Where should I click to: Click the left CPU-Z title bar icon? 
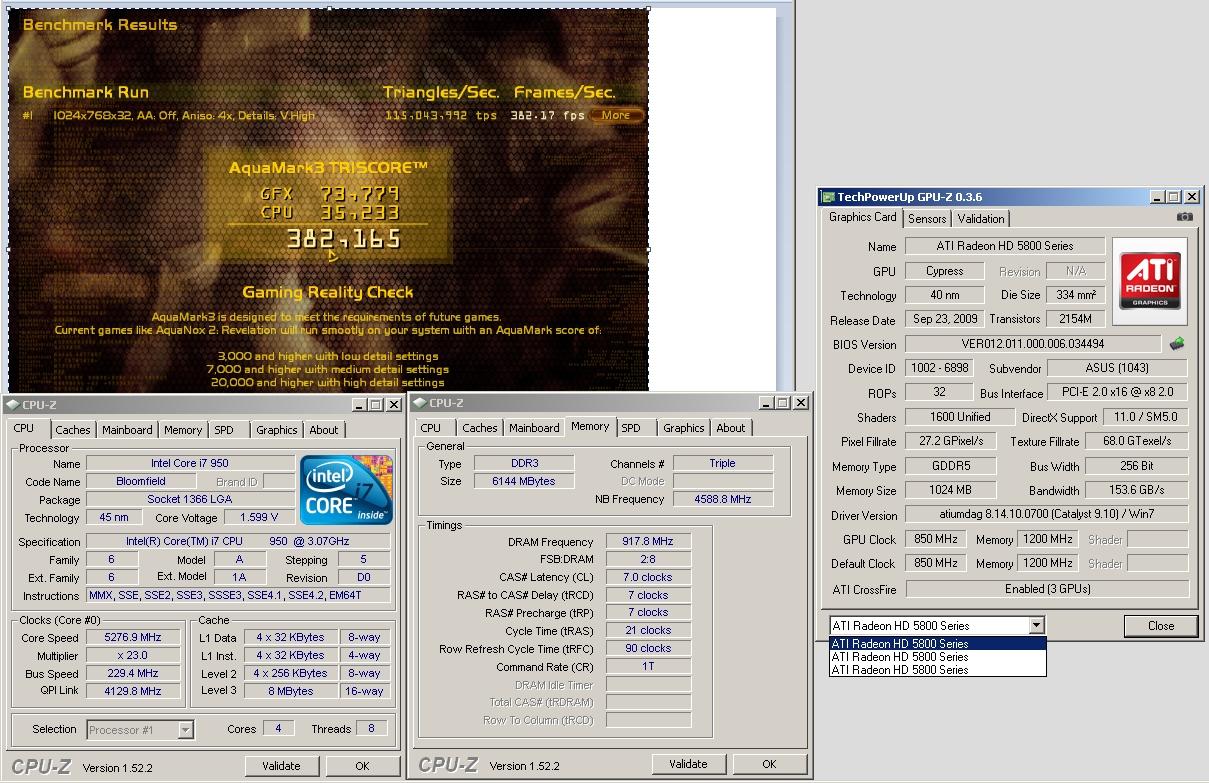click(12, 404)
